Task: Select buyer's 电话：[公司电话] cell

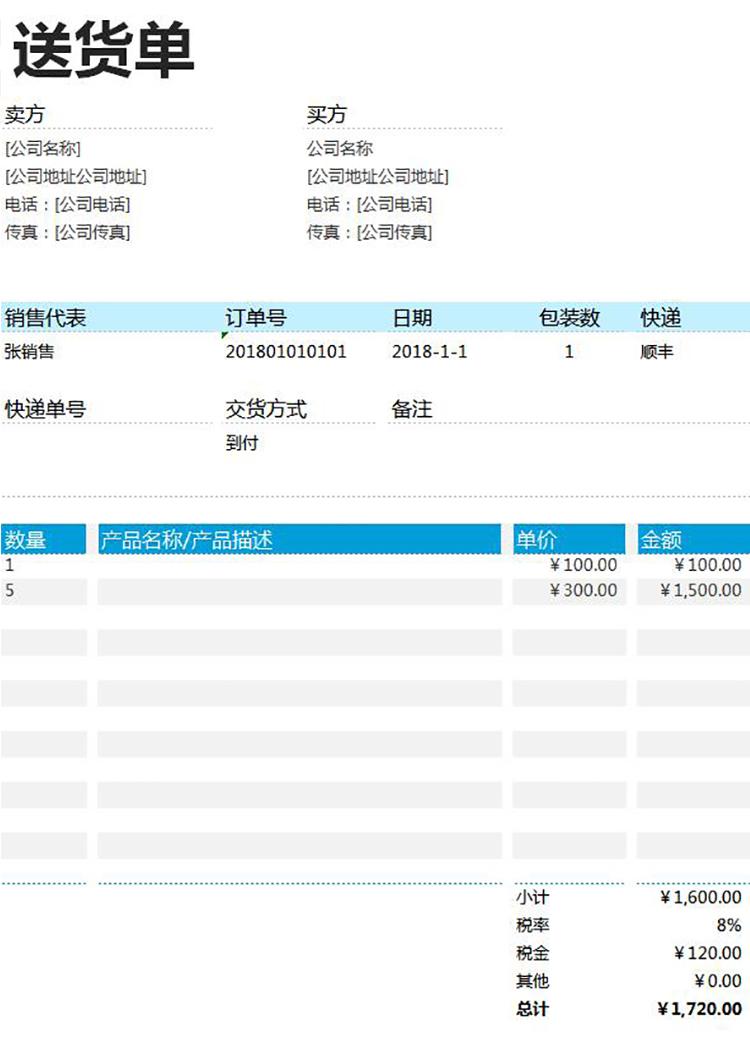Action: coord(370,204)
